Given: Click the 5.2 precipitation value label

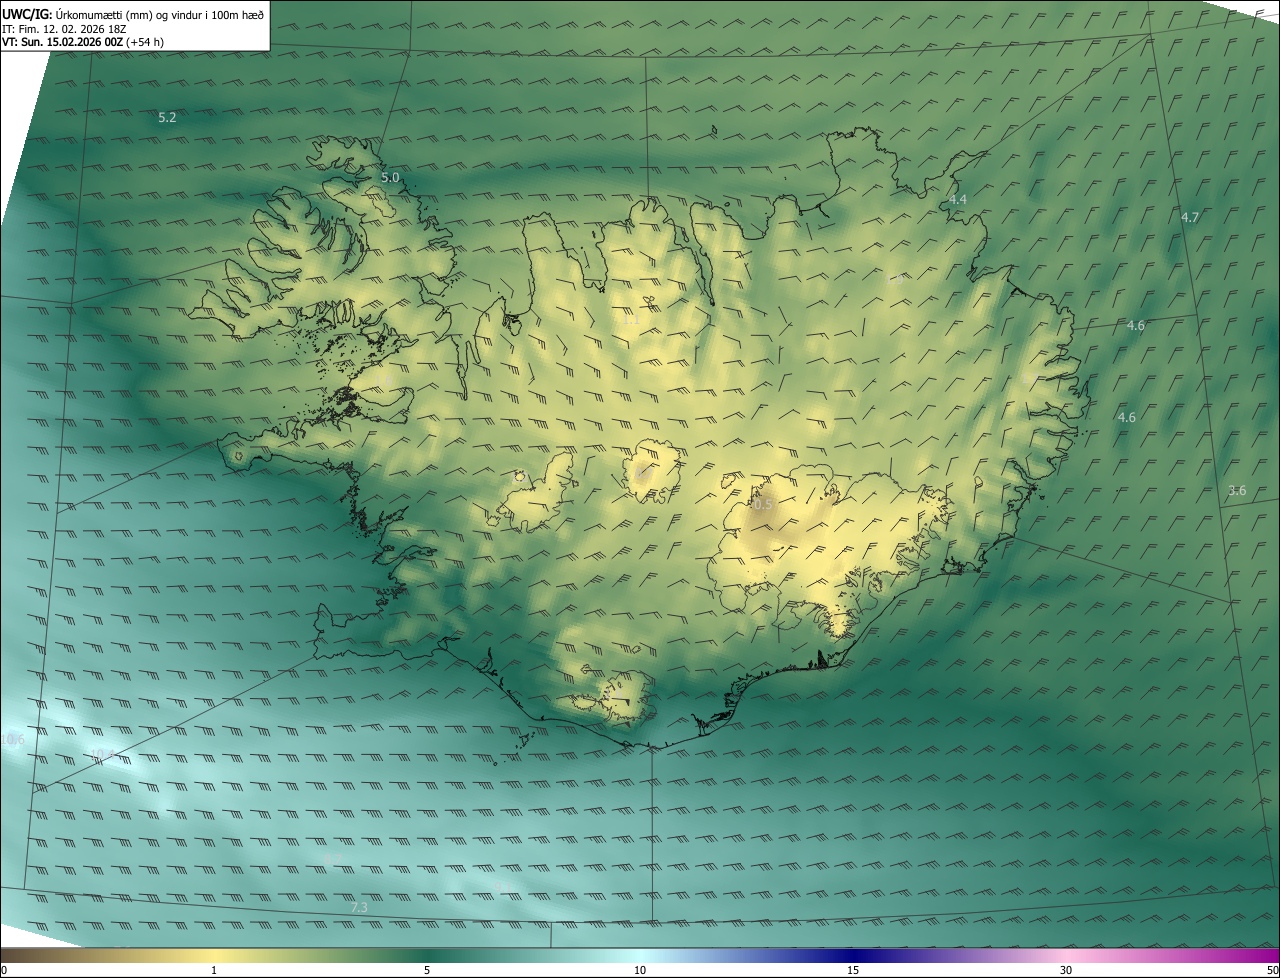Looking at the screenshot, I should 167,118.
